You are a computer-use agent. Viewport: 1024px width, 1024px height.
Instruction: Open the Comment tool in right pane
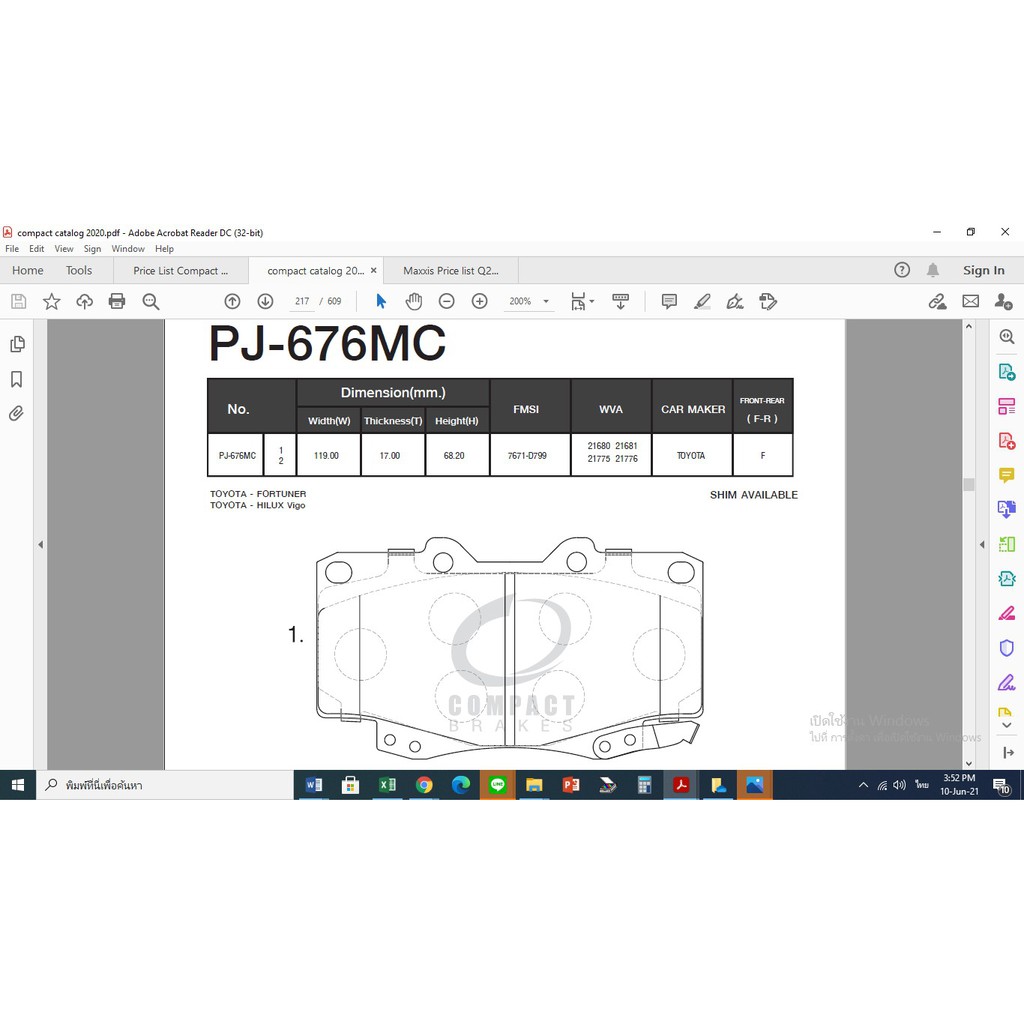[x=1006, y=475]
